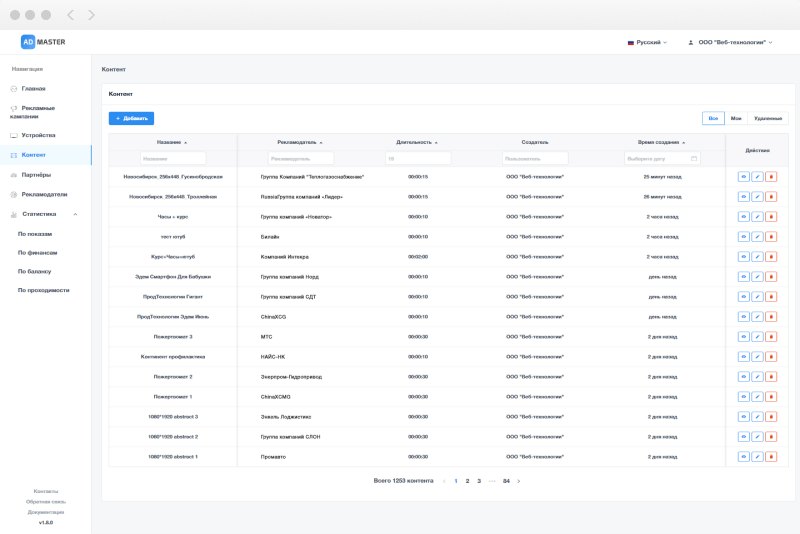Focus the Рекламодатель filter input
This screenshot has width=800, height=534.
coord(301,159)
